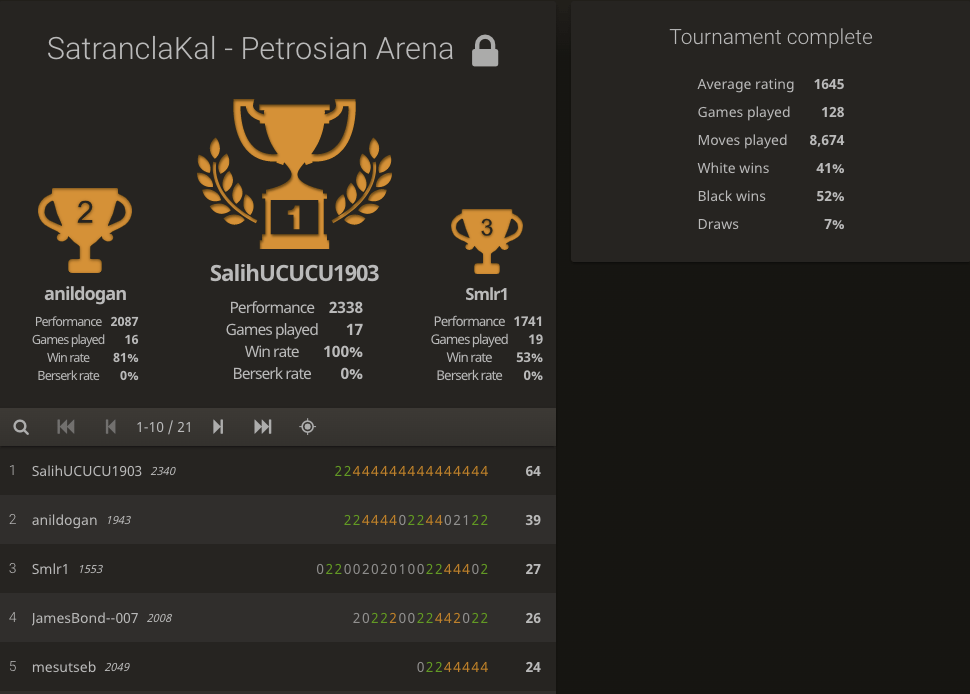
Task: Click the third place trophy icon
Action: tap(486, 239)
